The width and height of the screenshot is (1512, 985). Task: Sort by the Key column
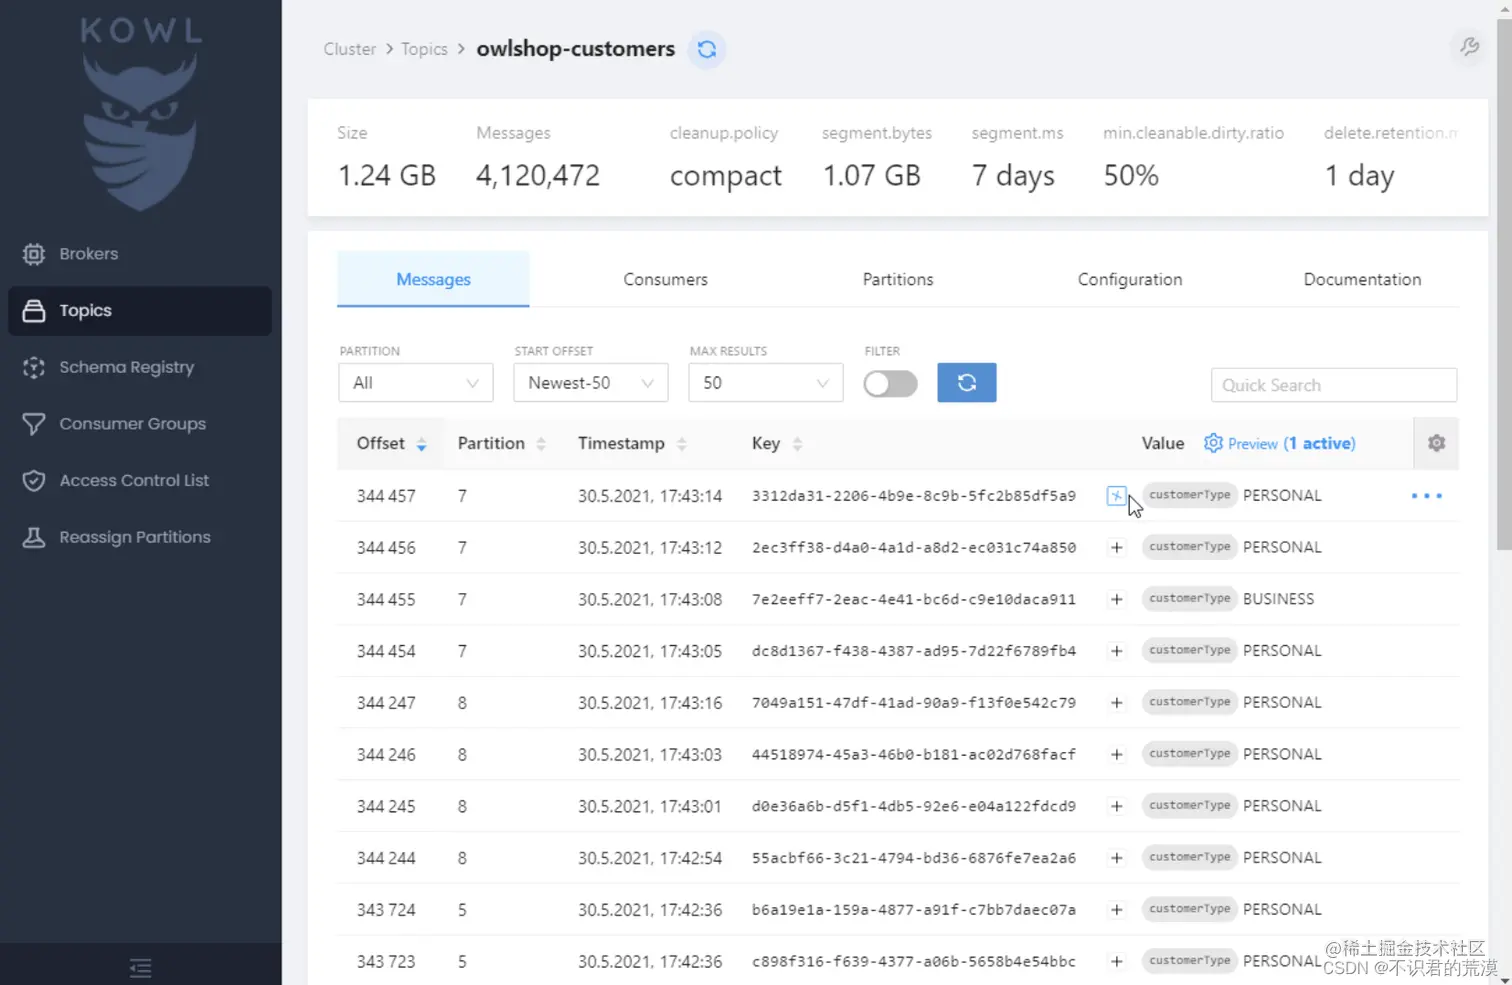click(x=777, y=443)
